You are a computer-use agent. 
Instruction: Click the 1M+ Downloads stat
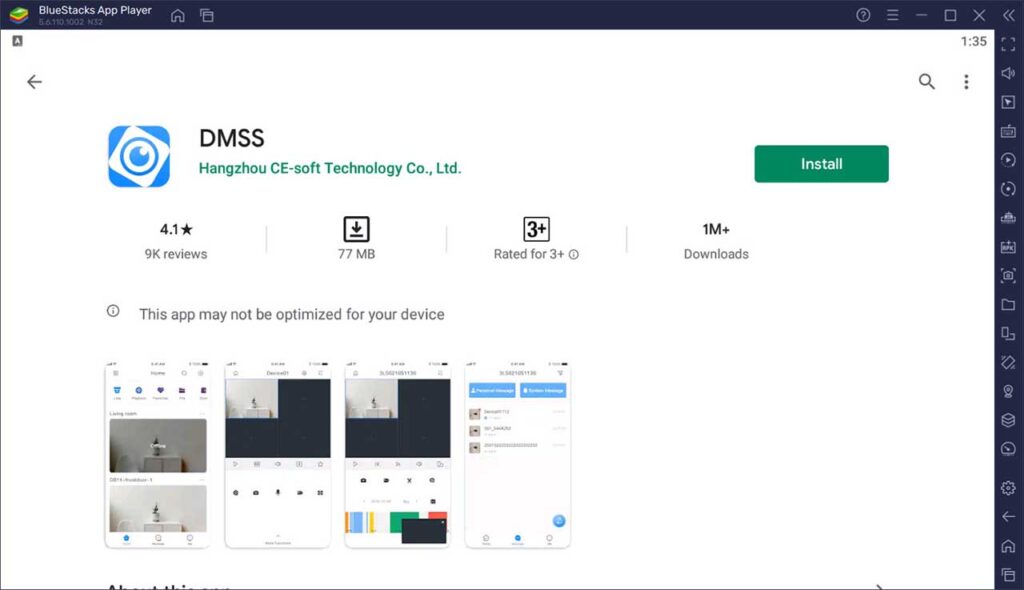pyautogui.click(x=716, y=240)
